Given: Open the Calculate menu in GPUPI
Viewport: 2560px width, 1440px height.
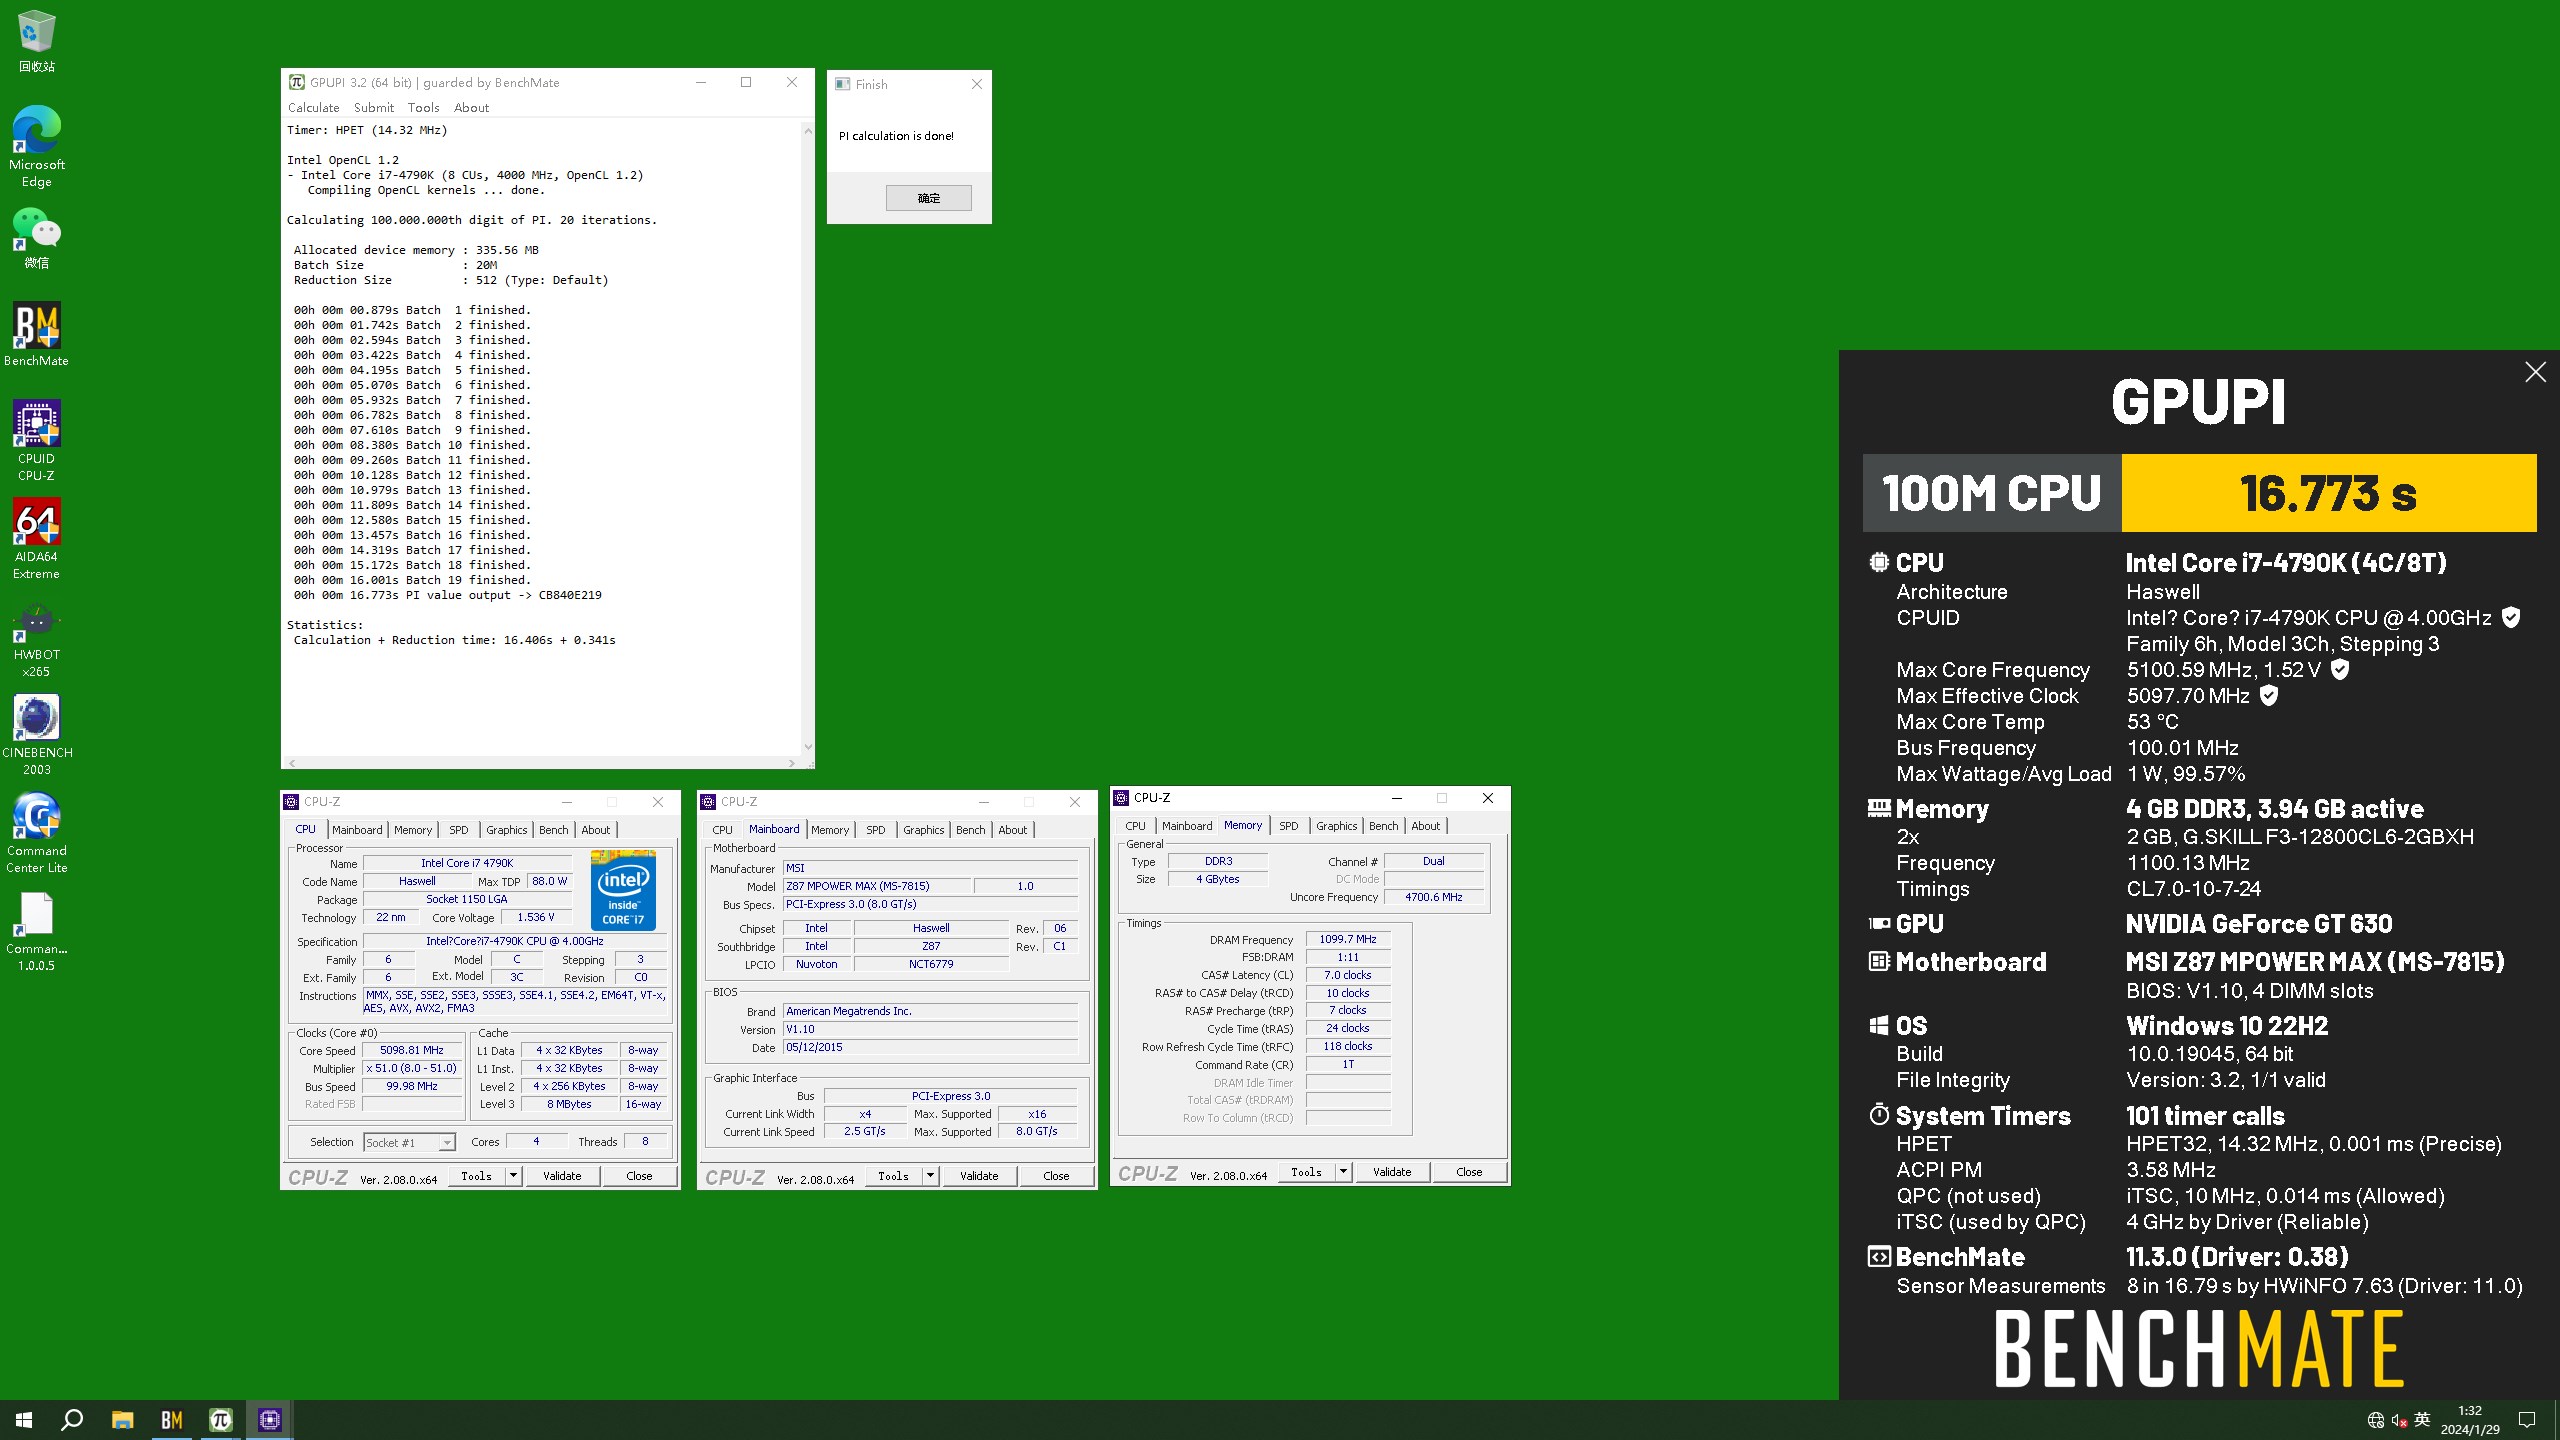Looking at the screenshot, I should [x=314, y=107].
